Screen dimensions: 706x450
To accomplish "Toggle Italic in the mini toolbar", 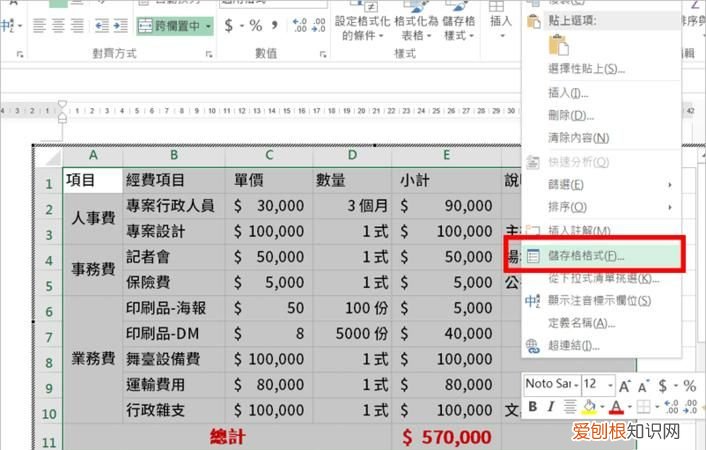I will [551, 407].
